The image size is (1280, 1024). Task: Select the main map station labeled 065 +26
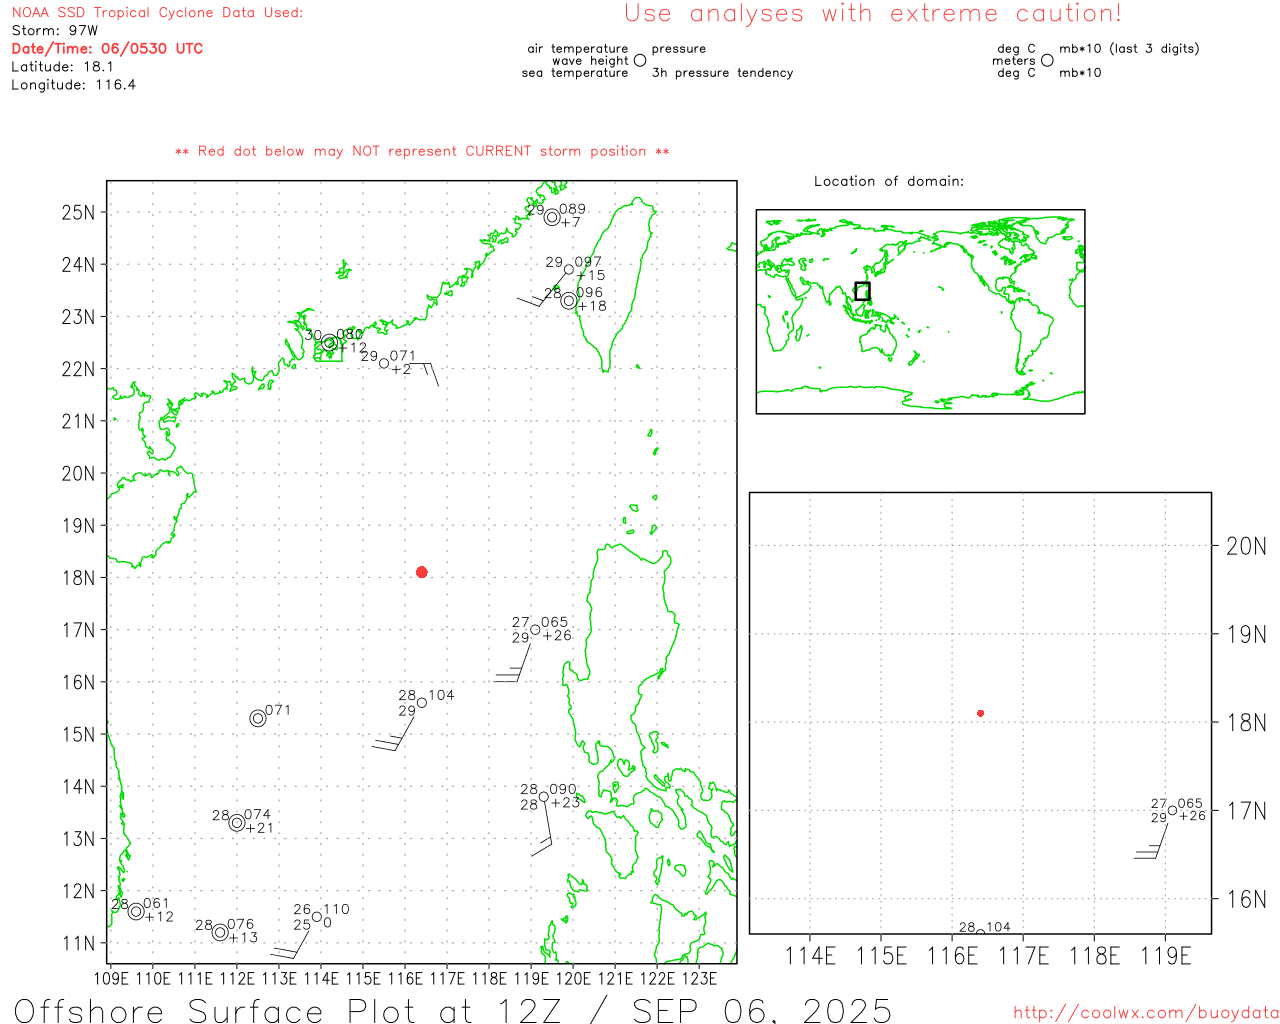tap(535, 629)
